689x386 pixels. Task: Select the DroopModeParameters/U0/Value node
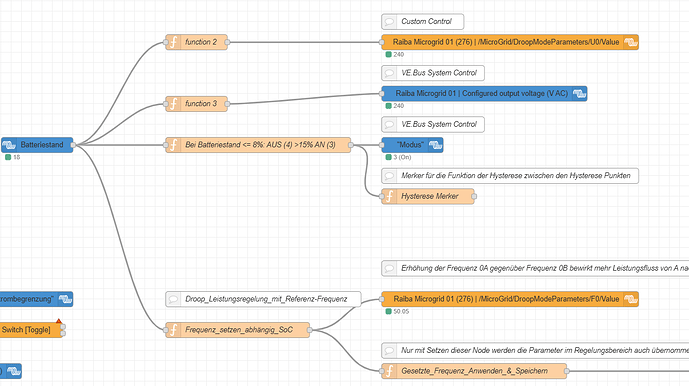[510, 42]
